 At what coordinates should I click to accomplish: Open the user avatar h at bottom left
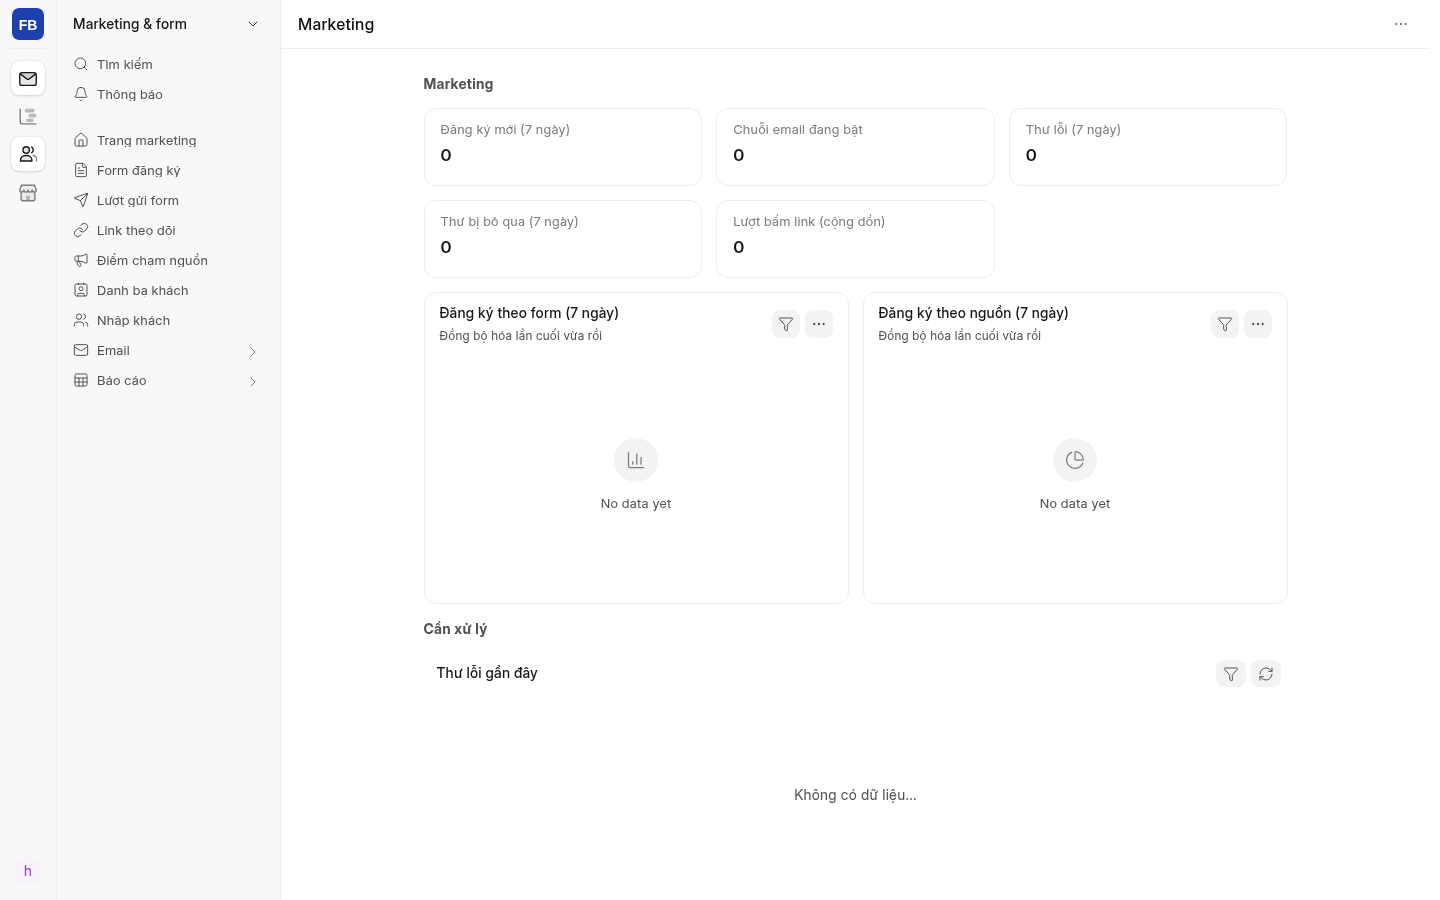[28, 871]
